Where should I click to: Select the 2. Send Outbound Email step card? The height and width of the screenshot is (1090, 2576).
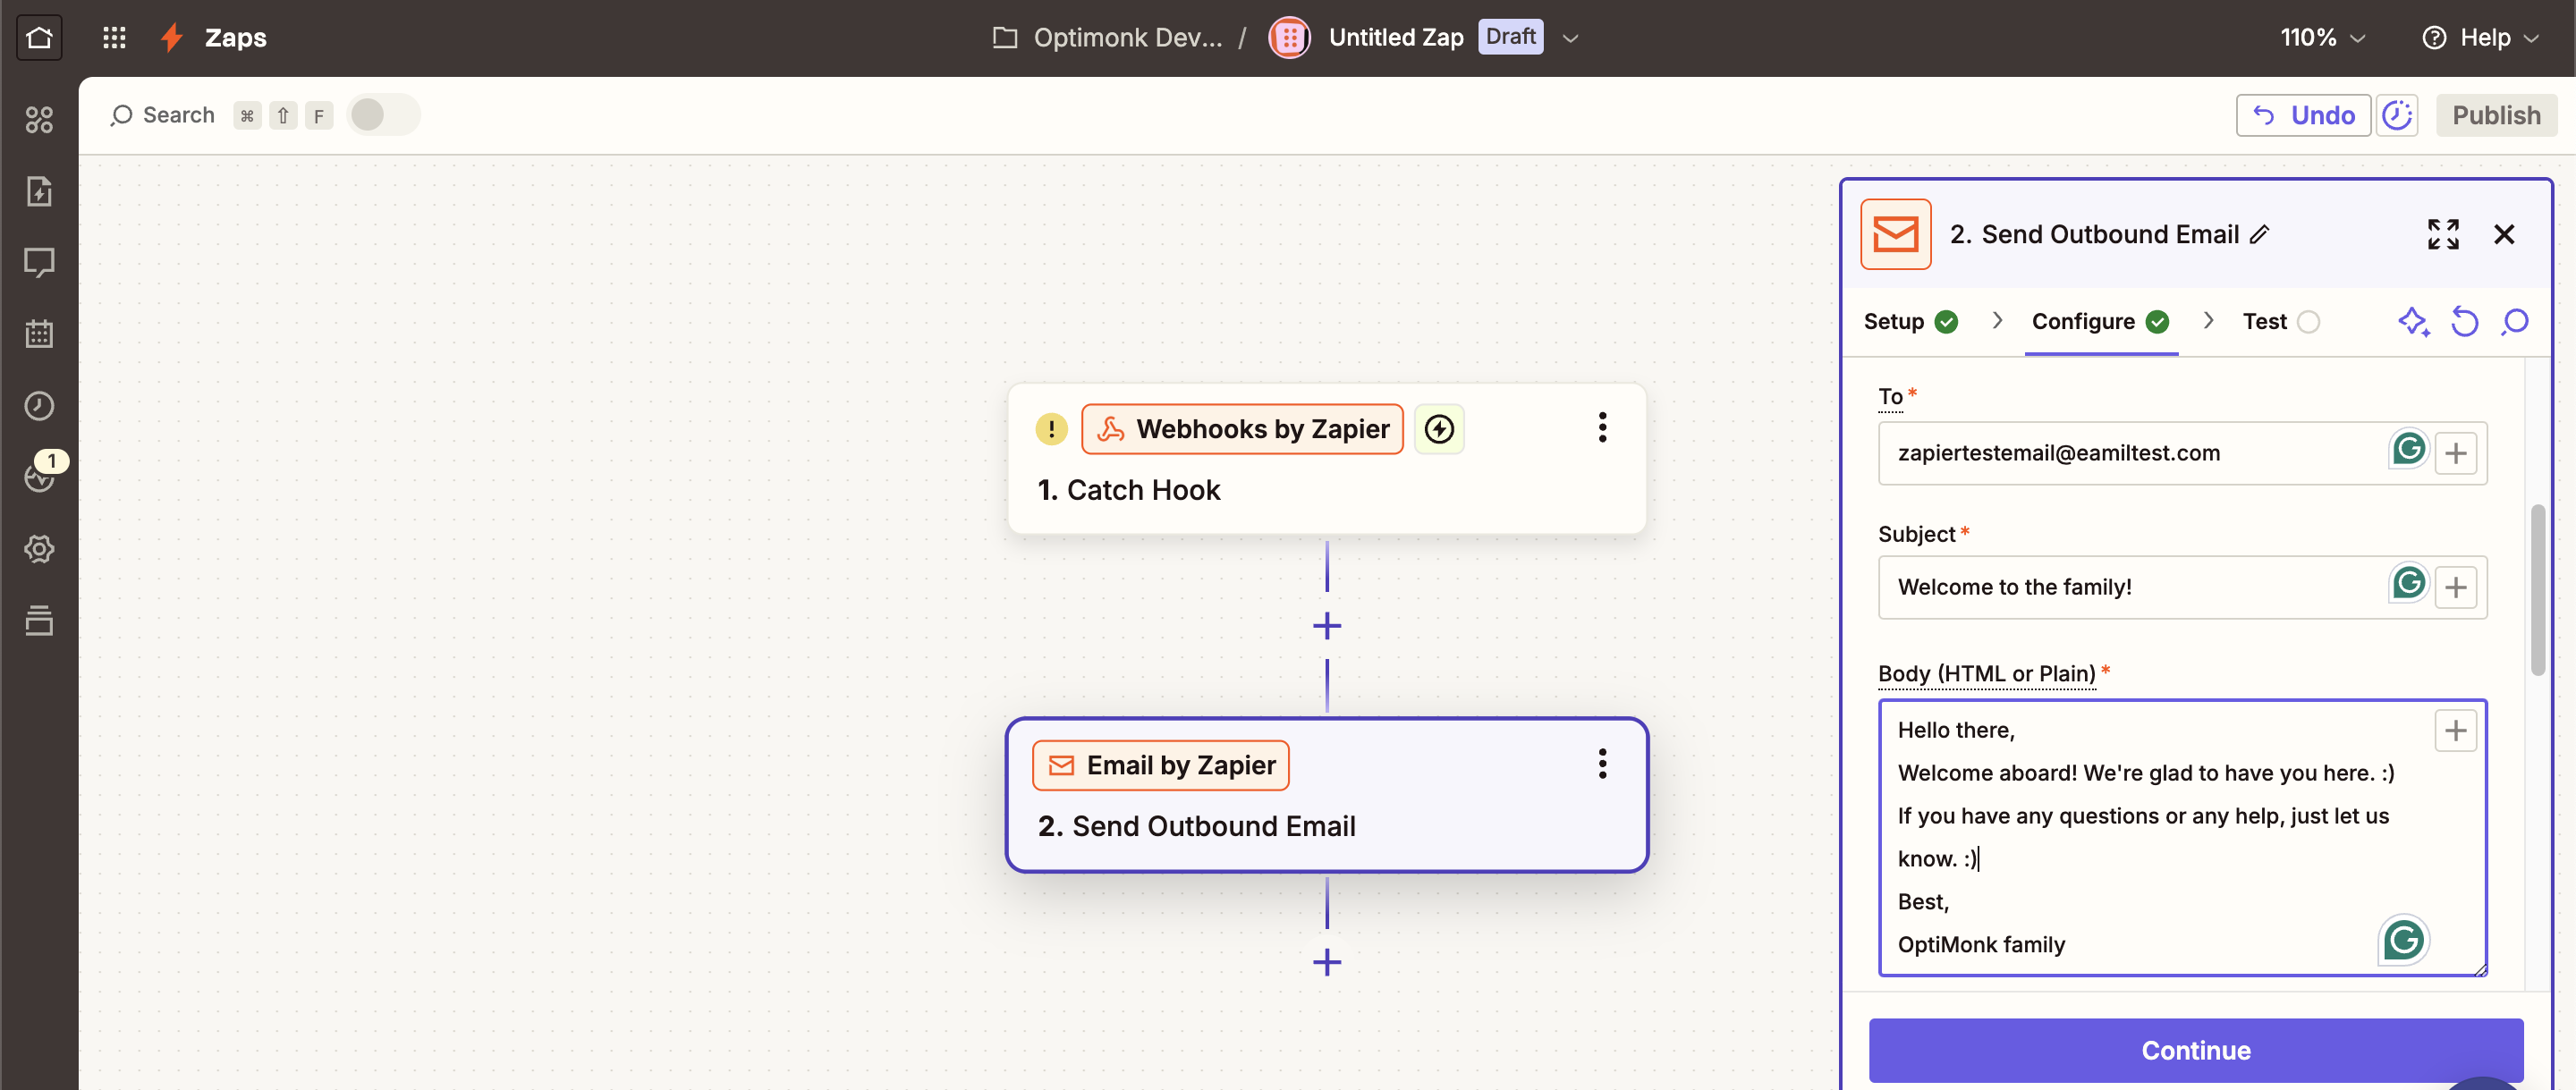point(1327,795)
